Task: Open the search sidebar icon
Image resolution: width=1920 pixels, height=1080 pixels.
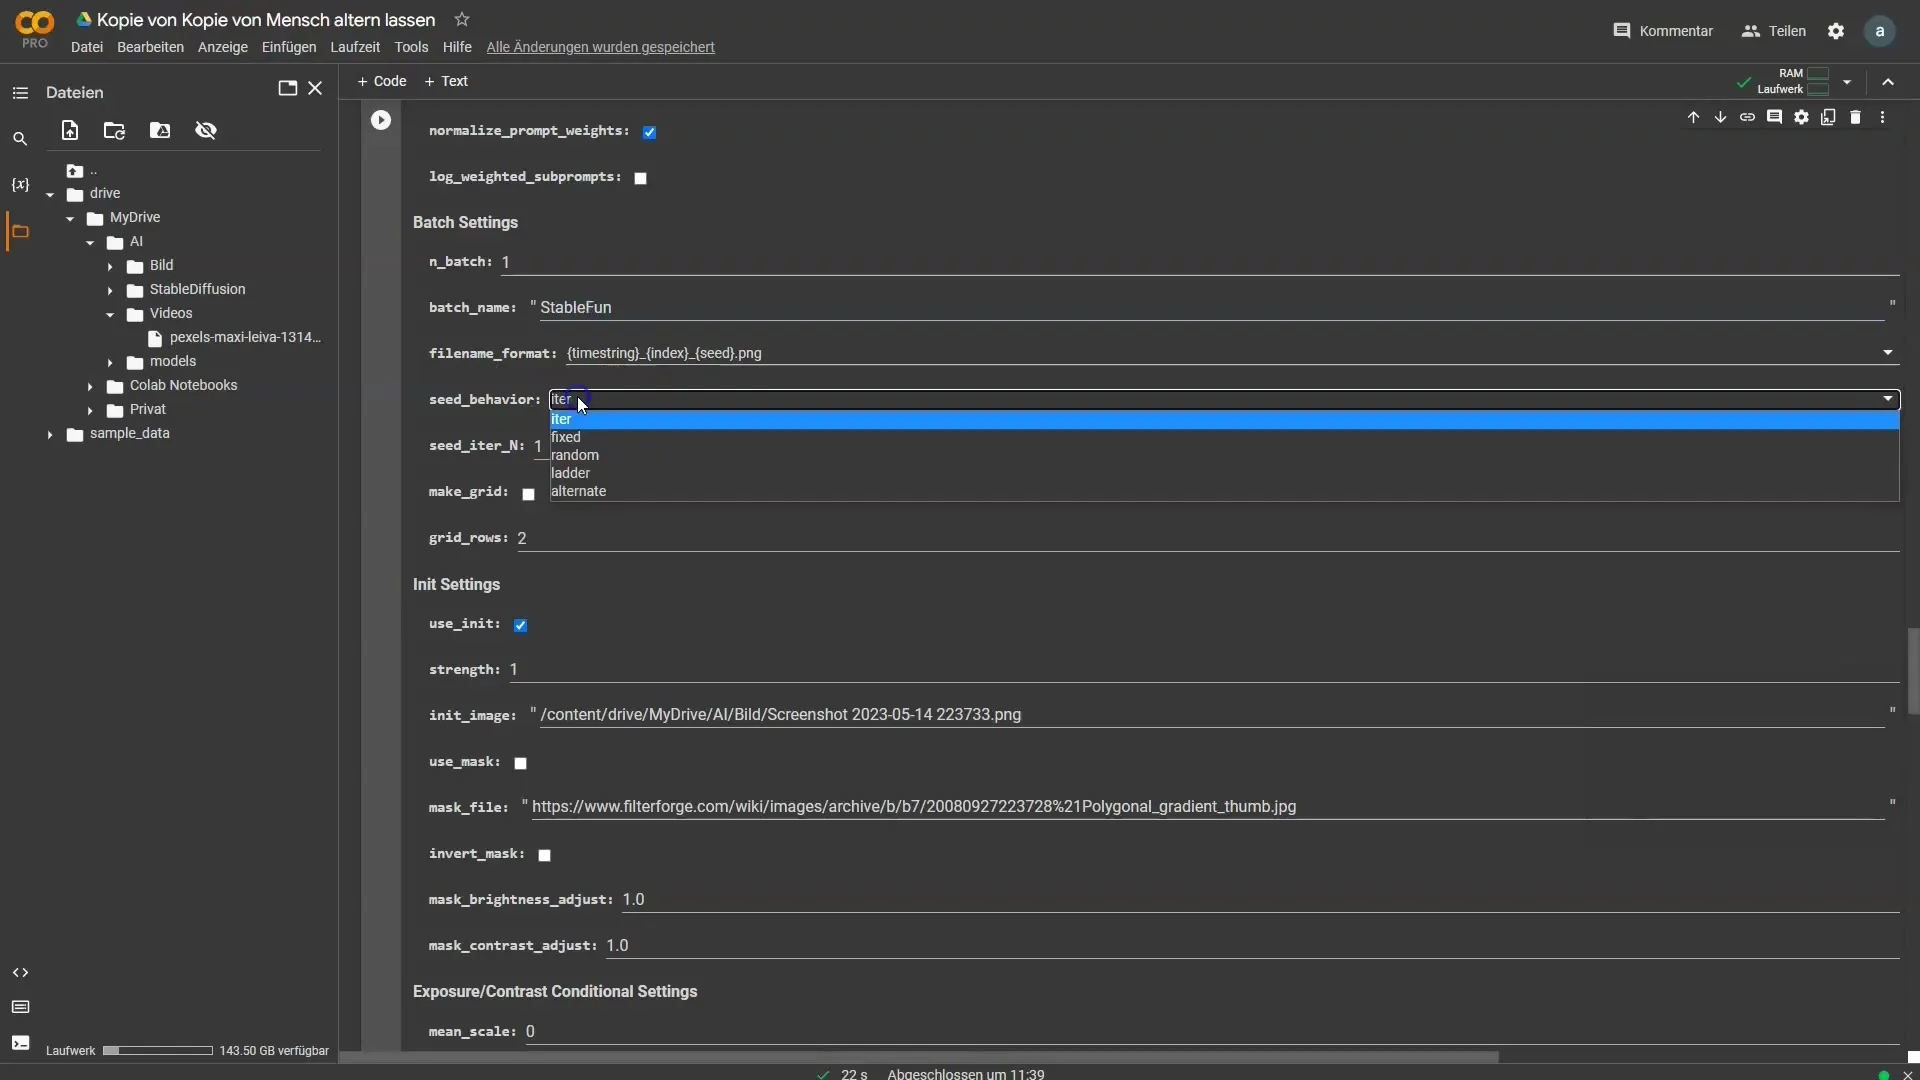Action: (20, 139)
